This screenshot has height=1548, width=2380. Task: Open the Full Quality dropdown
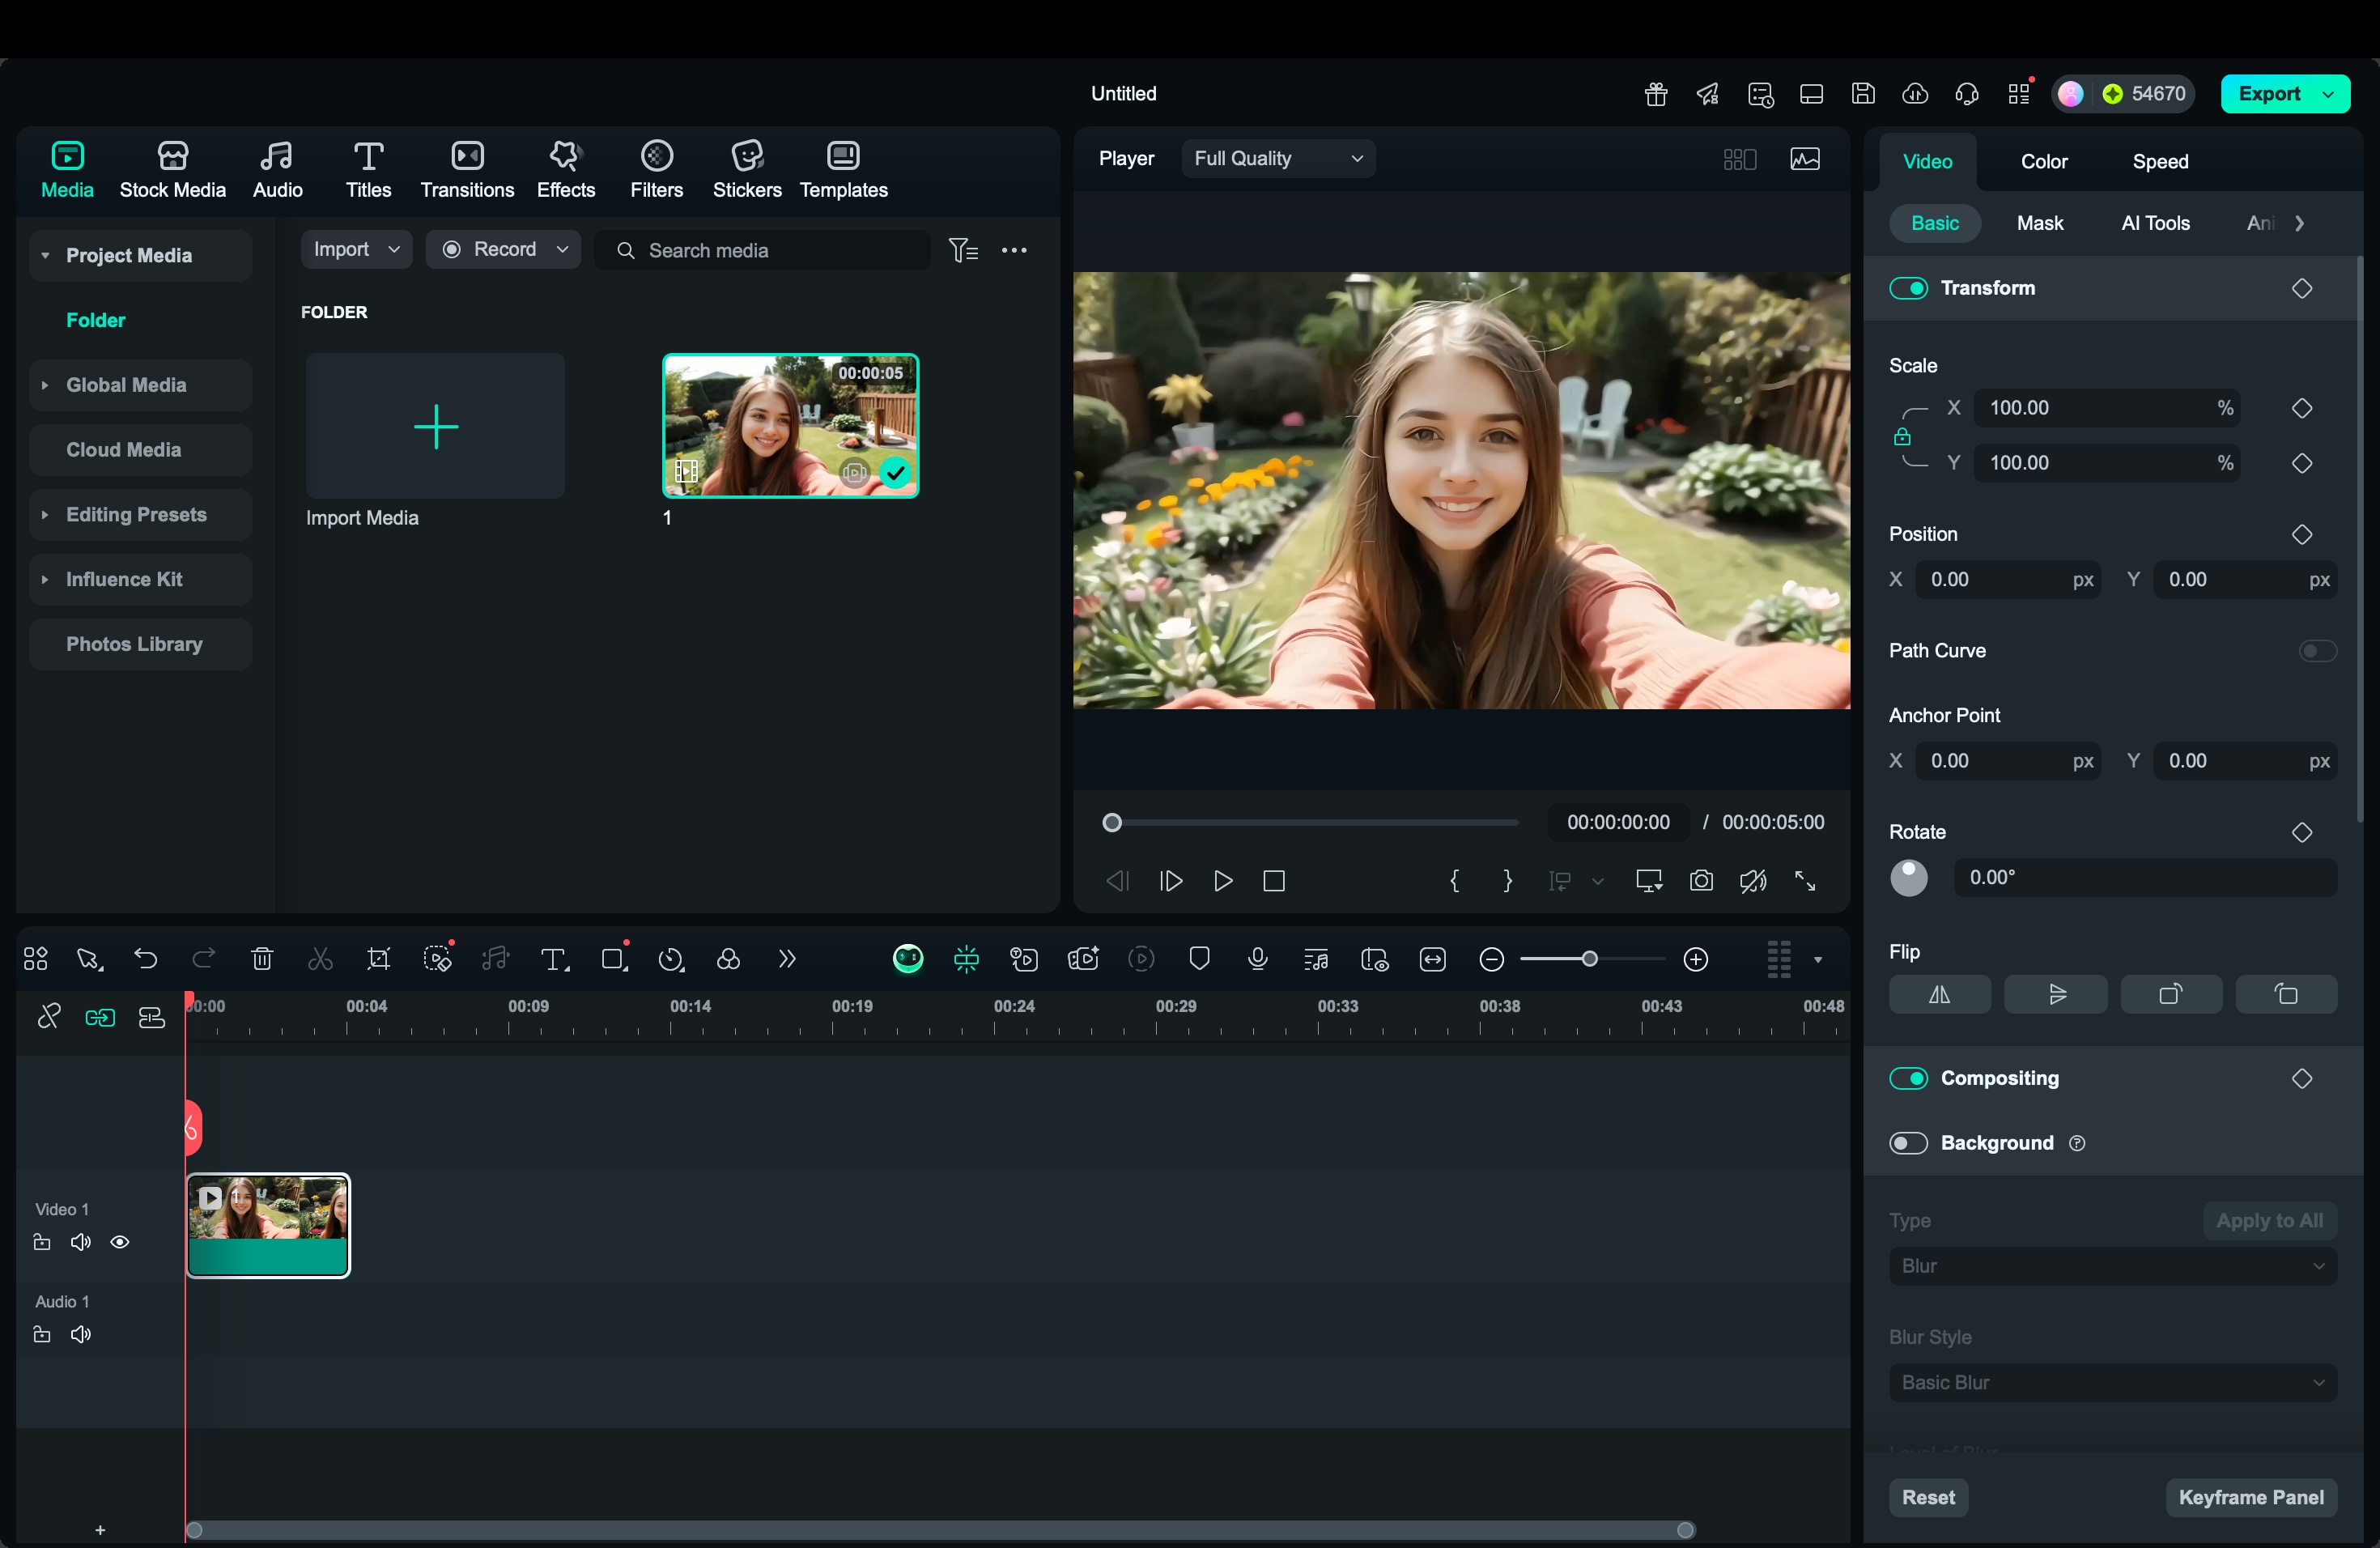click(x=1277, y=158)
